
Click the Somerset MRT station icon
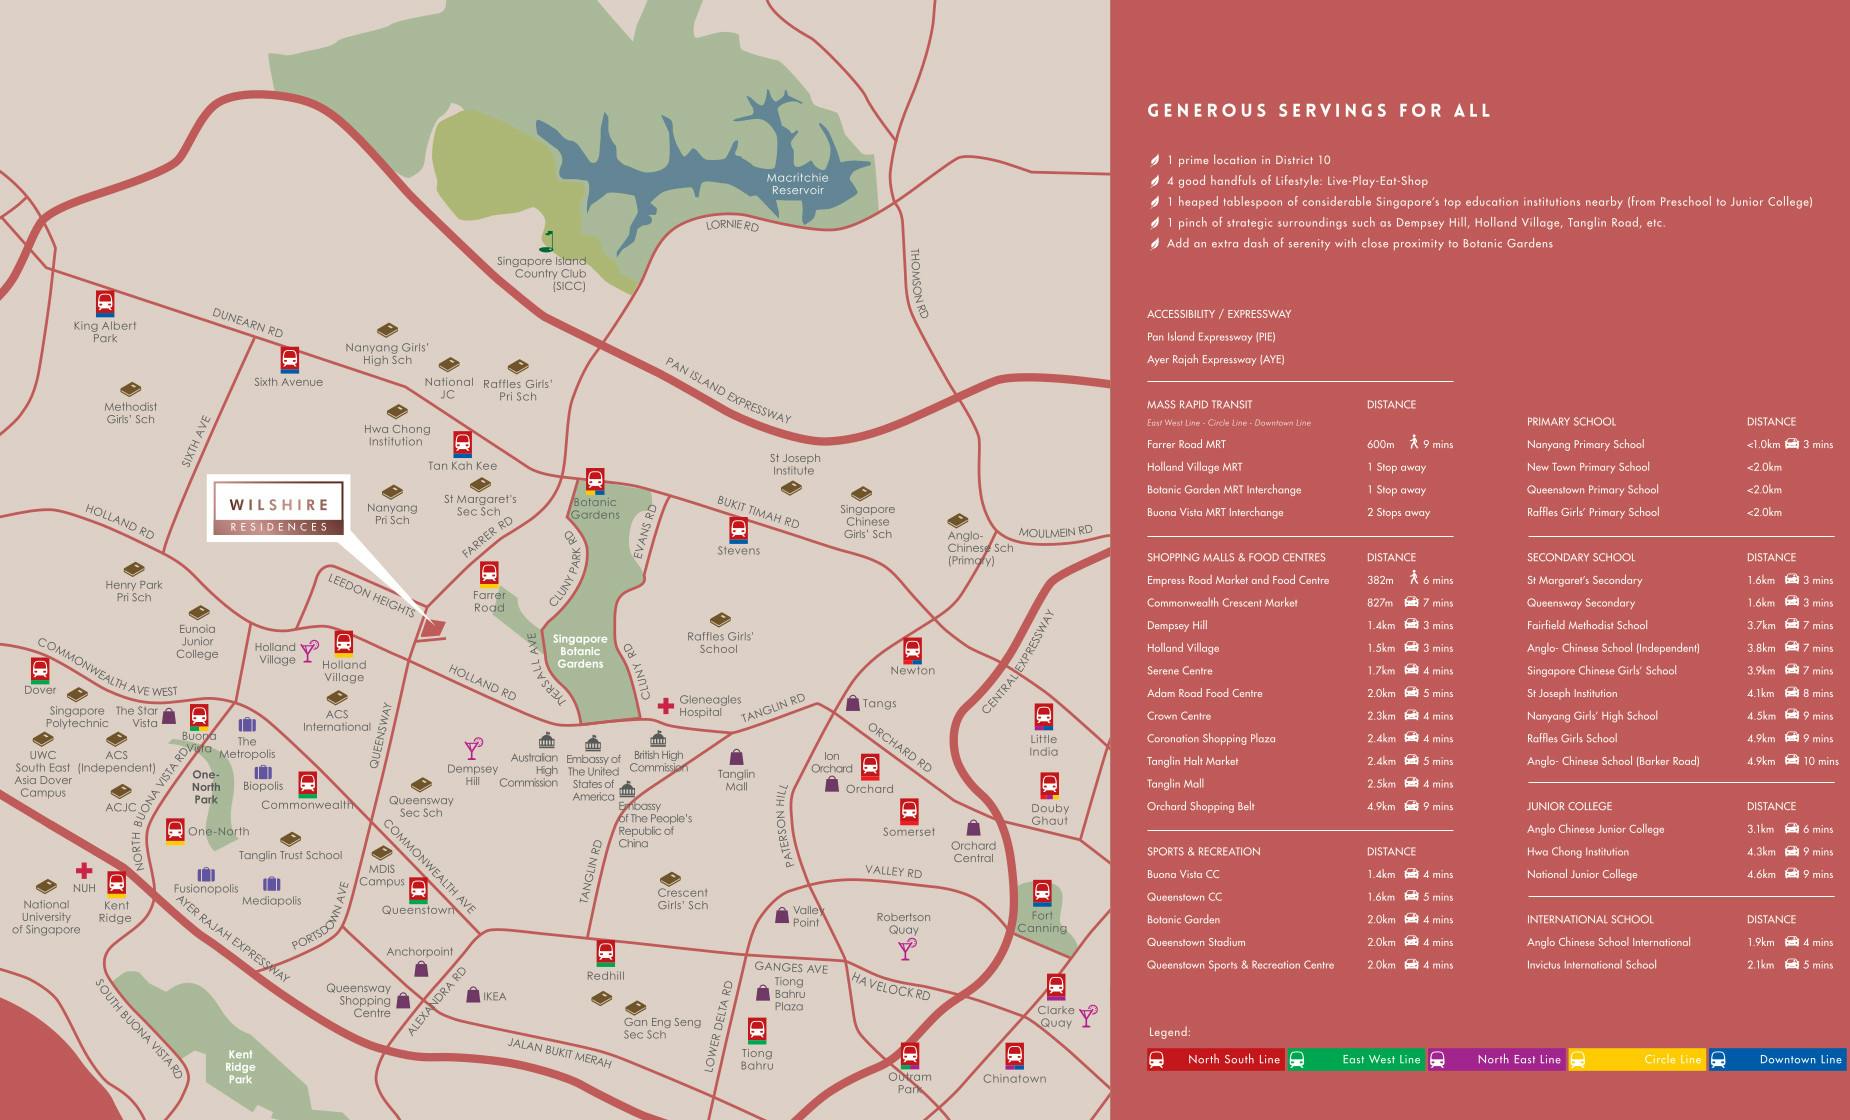click(908, 811)
